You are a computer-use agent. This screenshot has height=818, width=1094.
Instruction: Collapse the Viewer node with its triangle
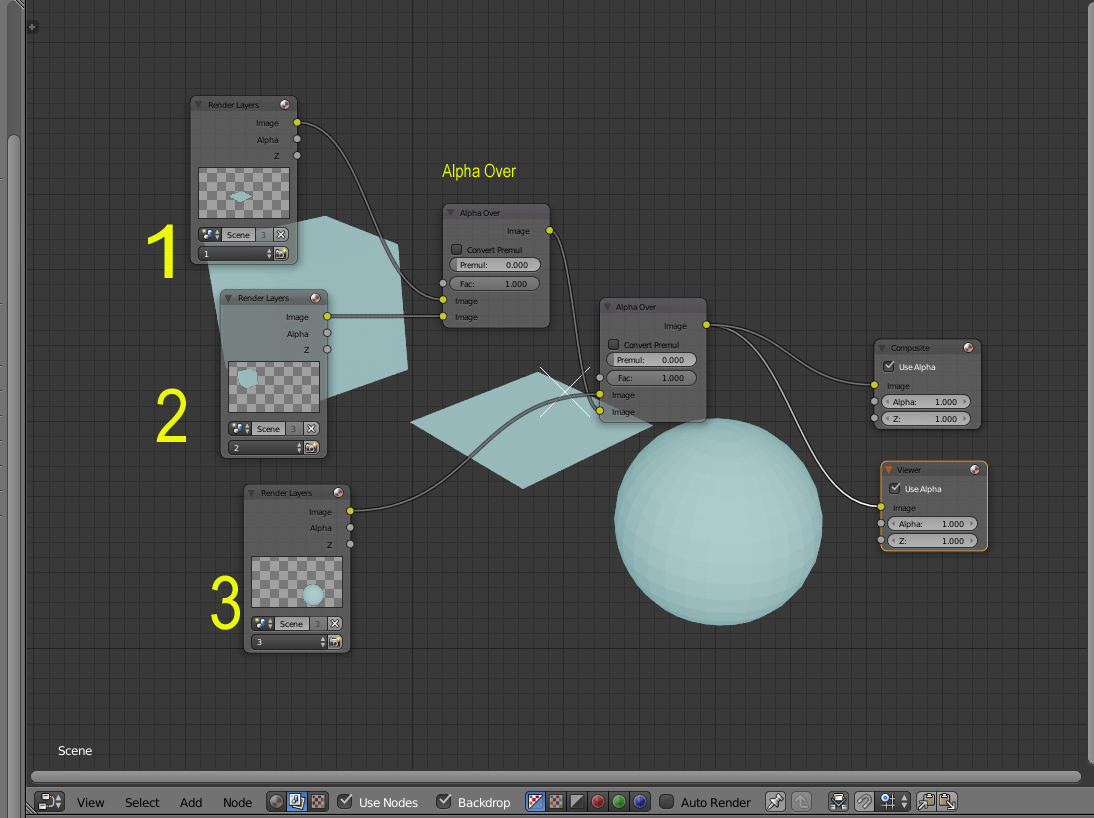(888, 470)
